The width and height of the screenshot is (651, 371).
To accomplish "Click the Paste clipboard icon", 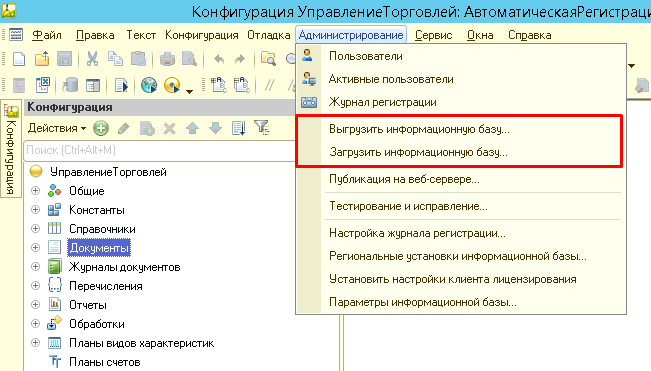I will [x=138, y=59].
